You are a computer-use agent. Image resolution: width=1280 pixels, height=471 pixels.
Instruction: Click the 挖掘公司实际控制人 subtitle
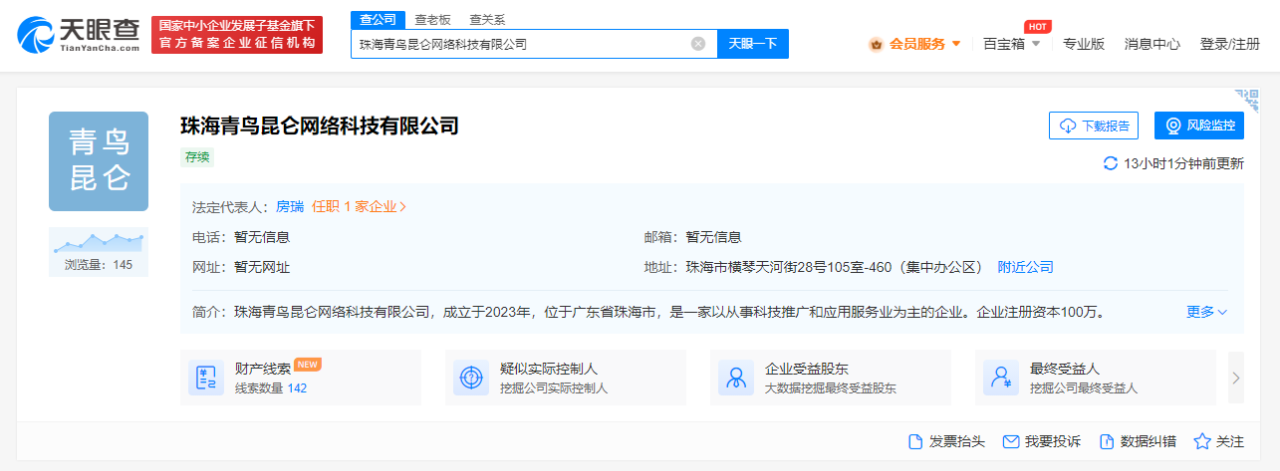click(554, 388)
